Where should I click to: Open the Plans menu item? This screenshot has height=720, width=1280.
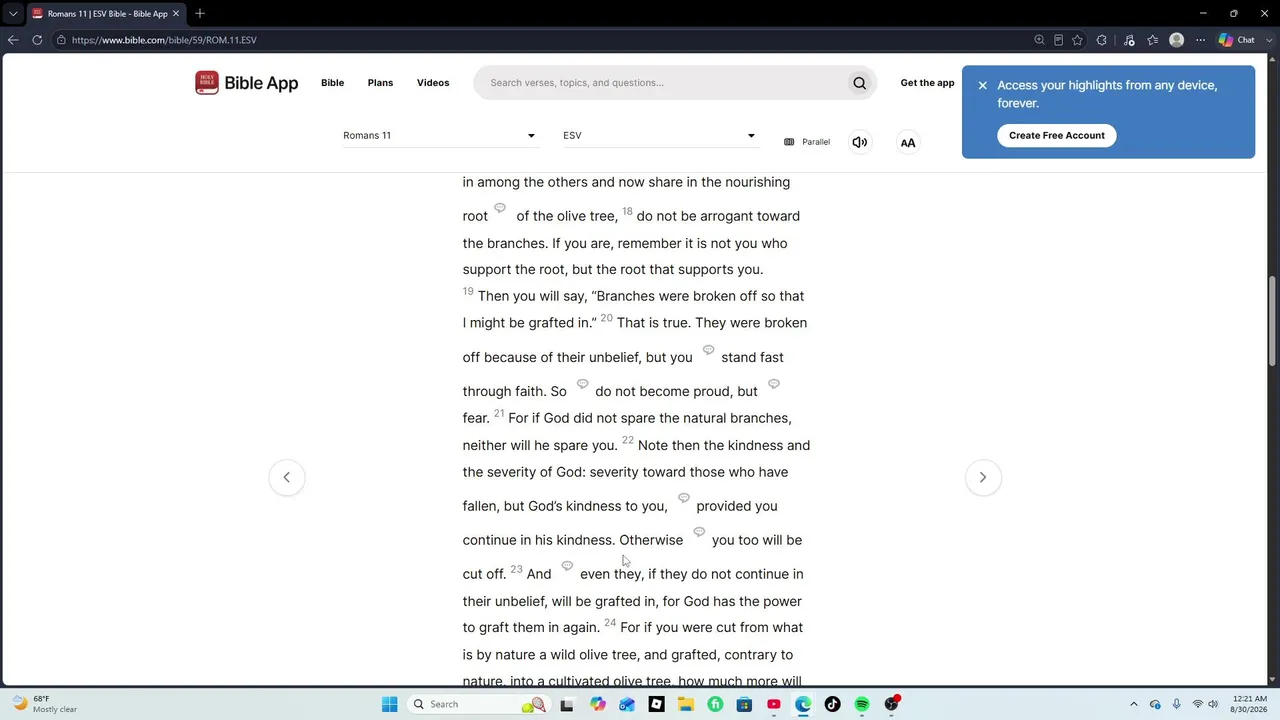click(380, 83)
